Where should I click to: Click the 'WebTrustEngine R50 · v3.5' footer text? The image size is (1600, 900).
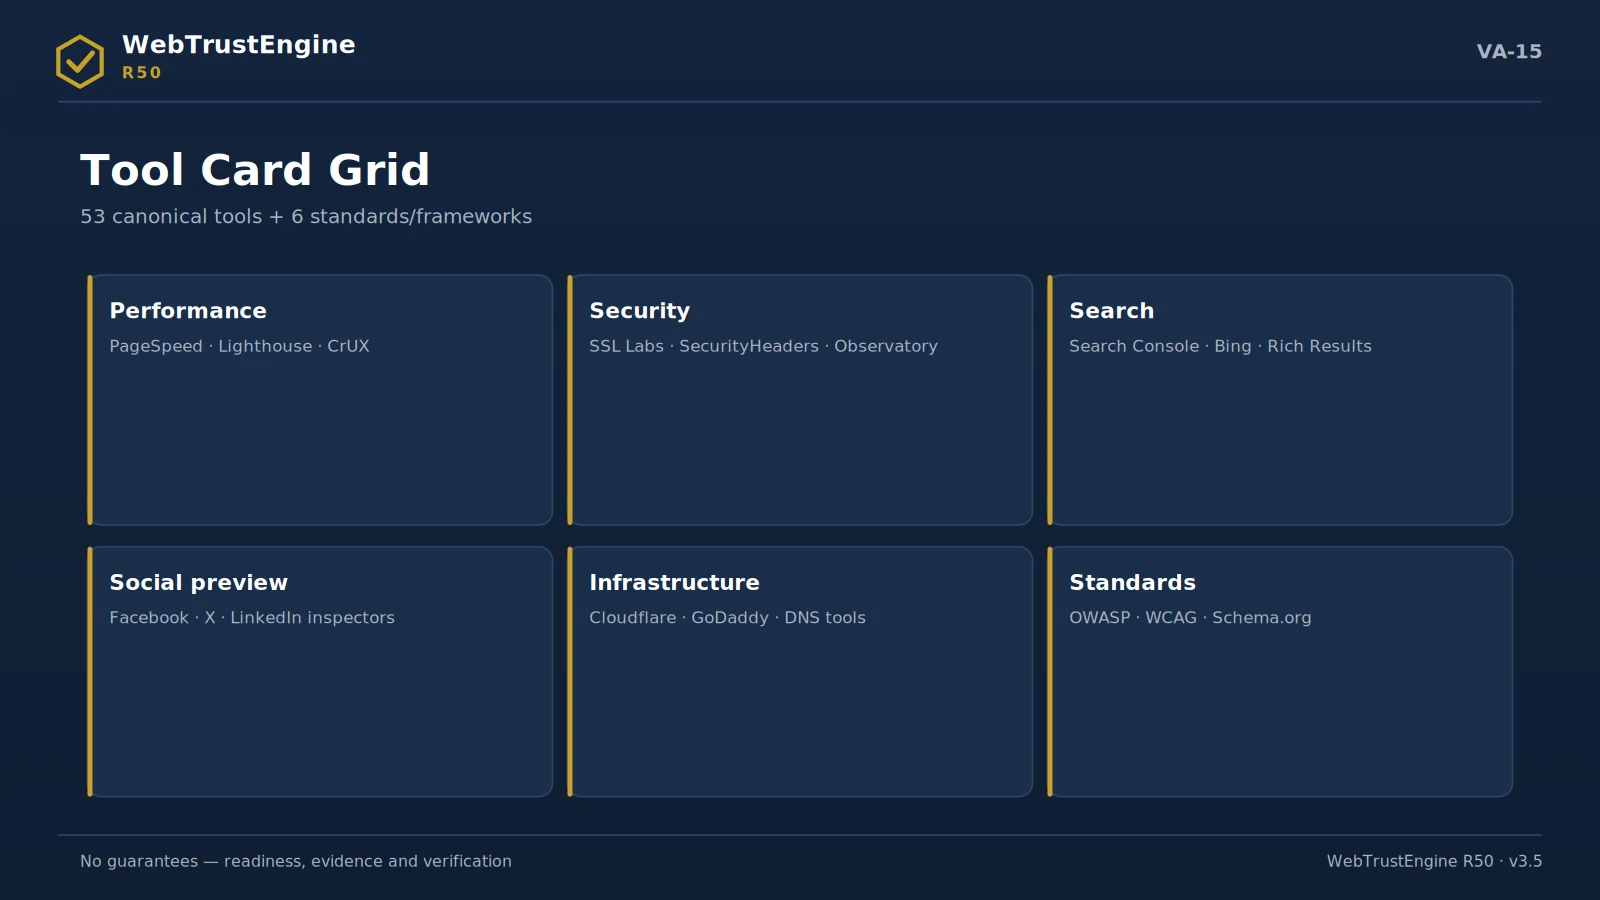coord(1434,861)
